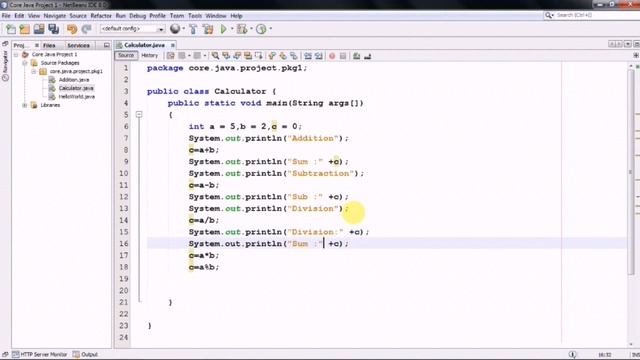This screenshot has width=640, height=360.
Task: Open the Profile Project dropdown arrow
Action: pos(270,29)
